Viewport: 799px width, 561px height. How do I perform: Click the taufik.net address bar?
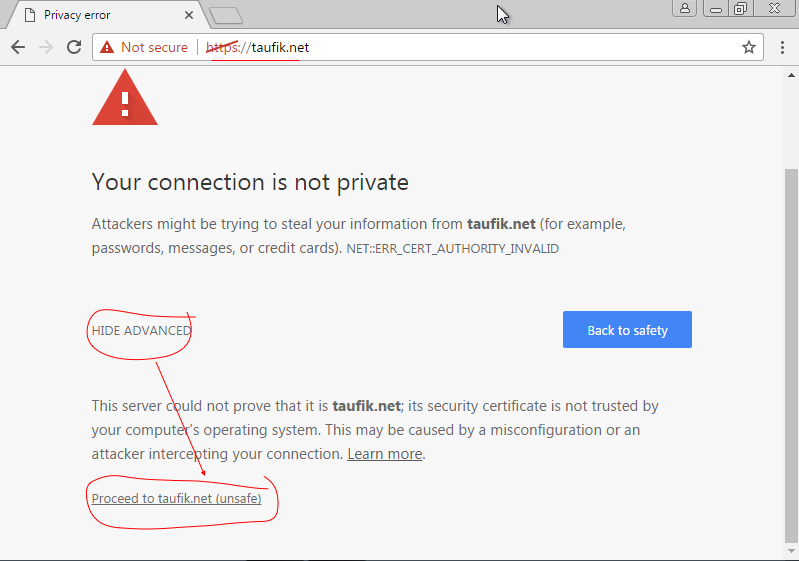(x=428, y=47)
